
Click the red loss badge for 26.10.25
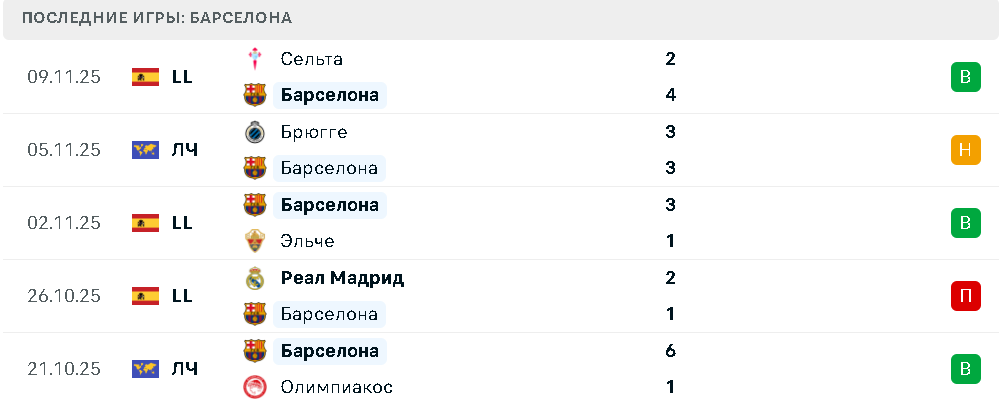[x=964, y=296]
